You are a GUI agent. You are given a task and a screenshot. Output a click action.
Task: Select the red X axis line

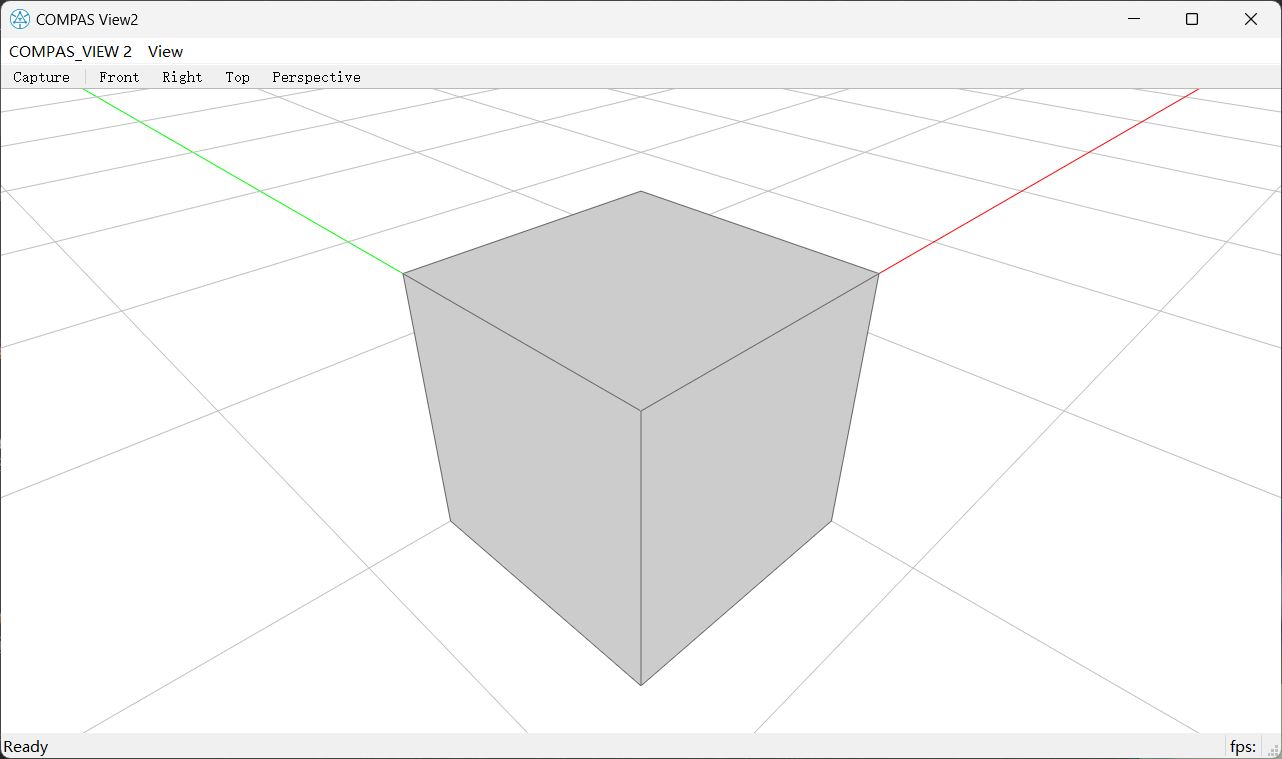tap(1040, 180)
